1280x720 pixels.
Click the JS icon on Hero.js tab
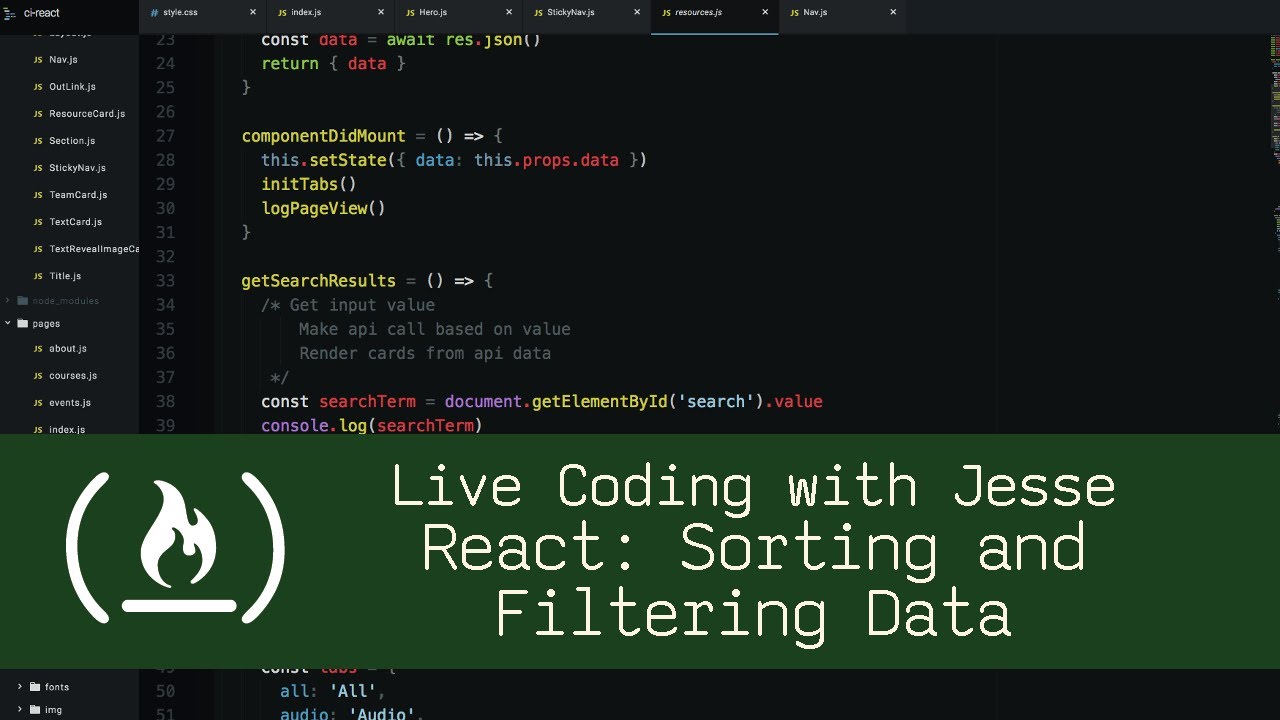410,12
